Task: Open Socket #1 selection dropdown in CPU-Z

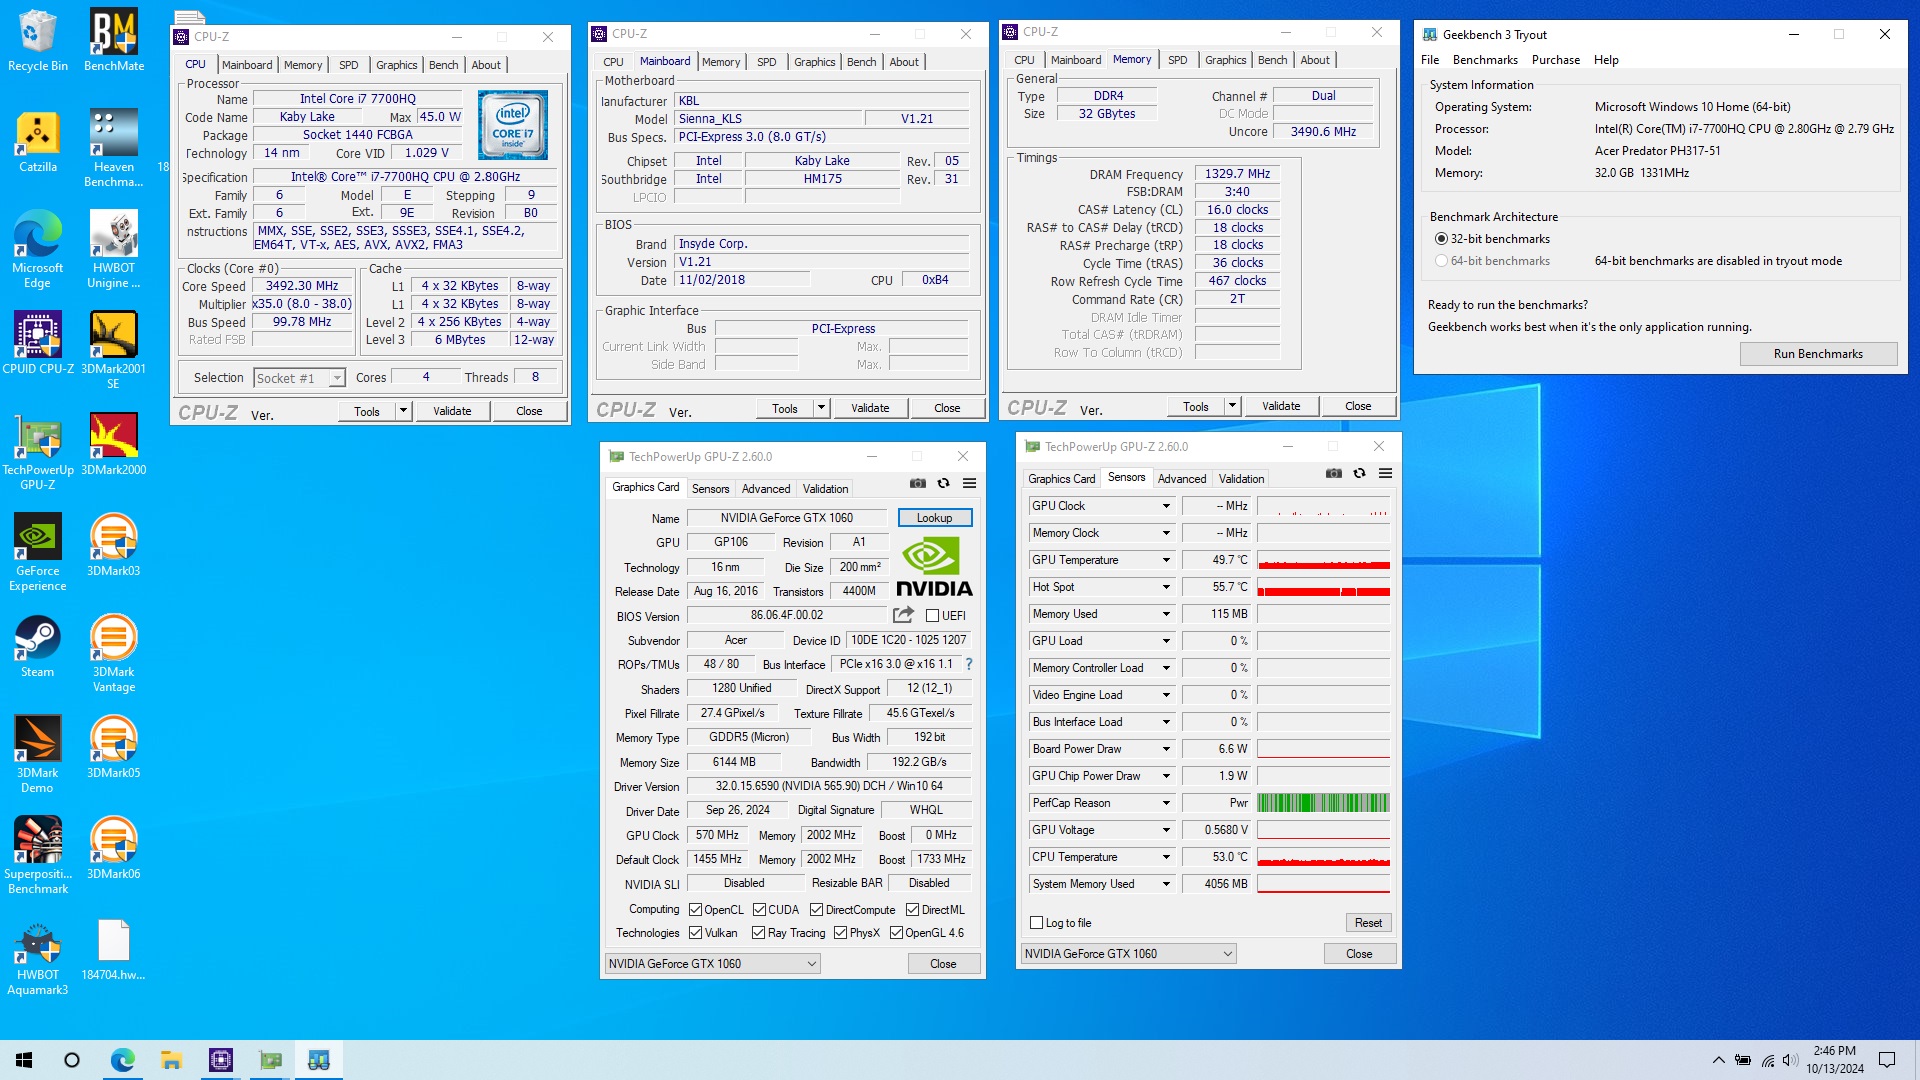Action: [299, 378]
